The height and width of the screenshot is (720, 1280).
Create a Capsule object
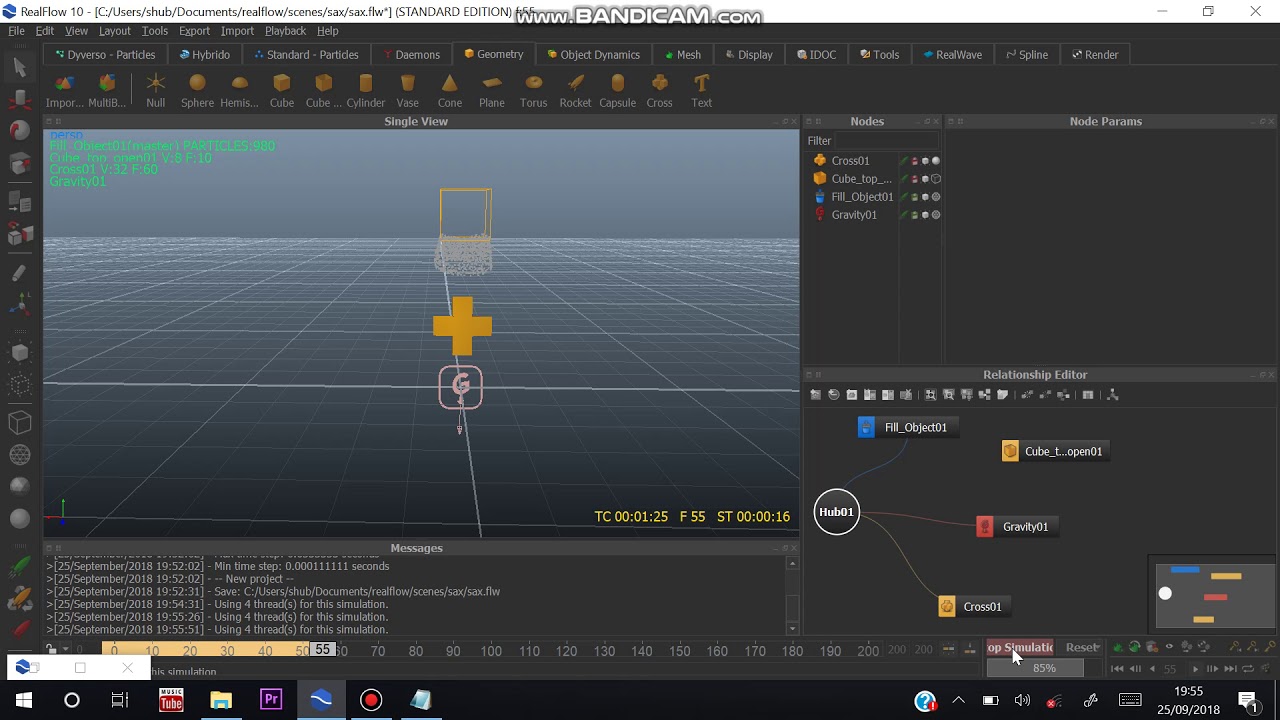[617, 90]
